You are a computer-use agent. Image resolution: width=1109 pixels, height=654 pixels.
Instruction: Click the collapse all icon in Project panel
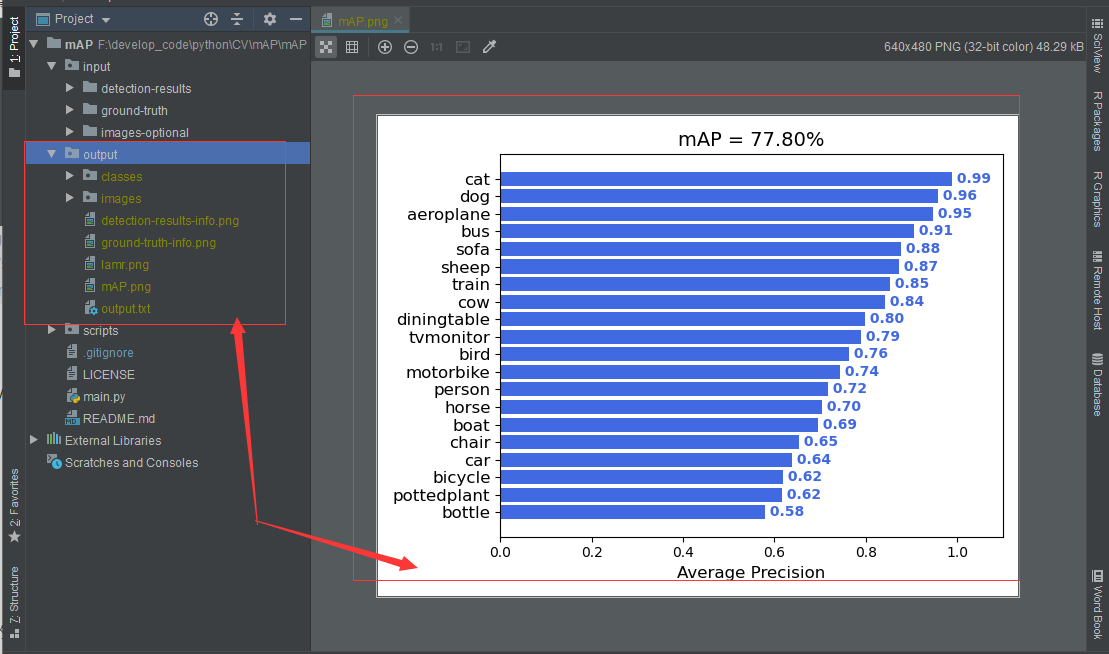(x=237, y=19)
